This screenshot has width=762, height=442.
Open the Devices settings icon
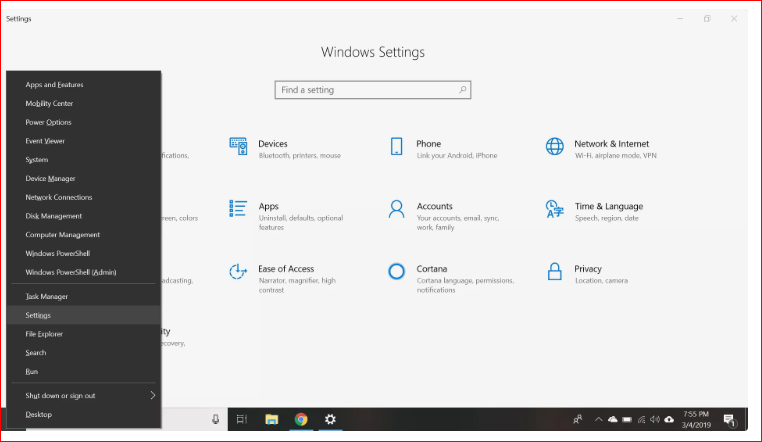click(x=238, y=146)
